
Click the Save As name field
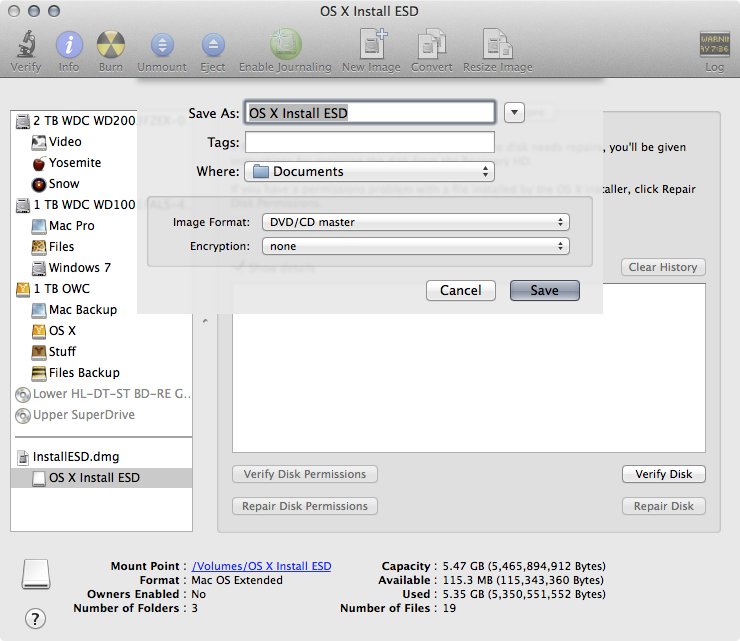370,113
